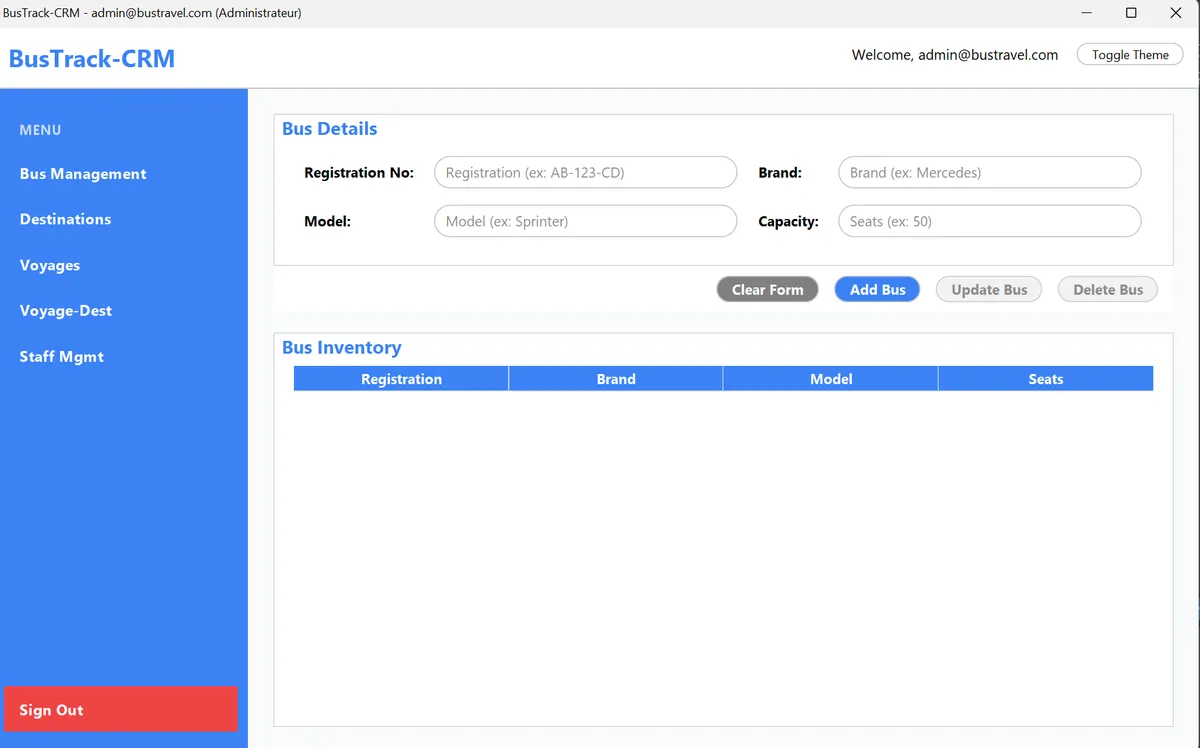Click the Capacity seats input field

pyautogui.click(x=989, y=221)
